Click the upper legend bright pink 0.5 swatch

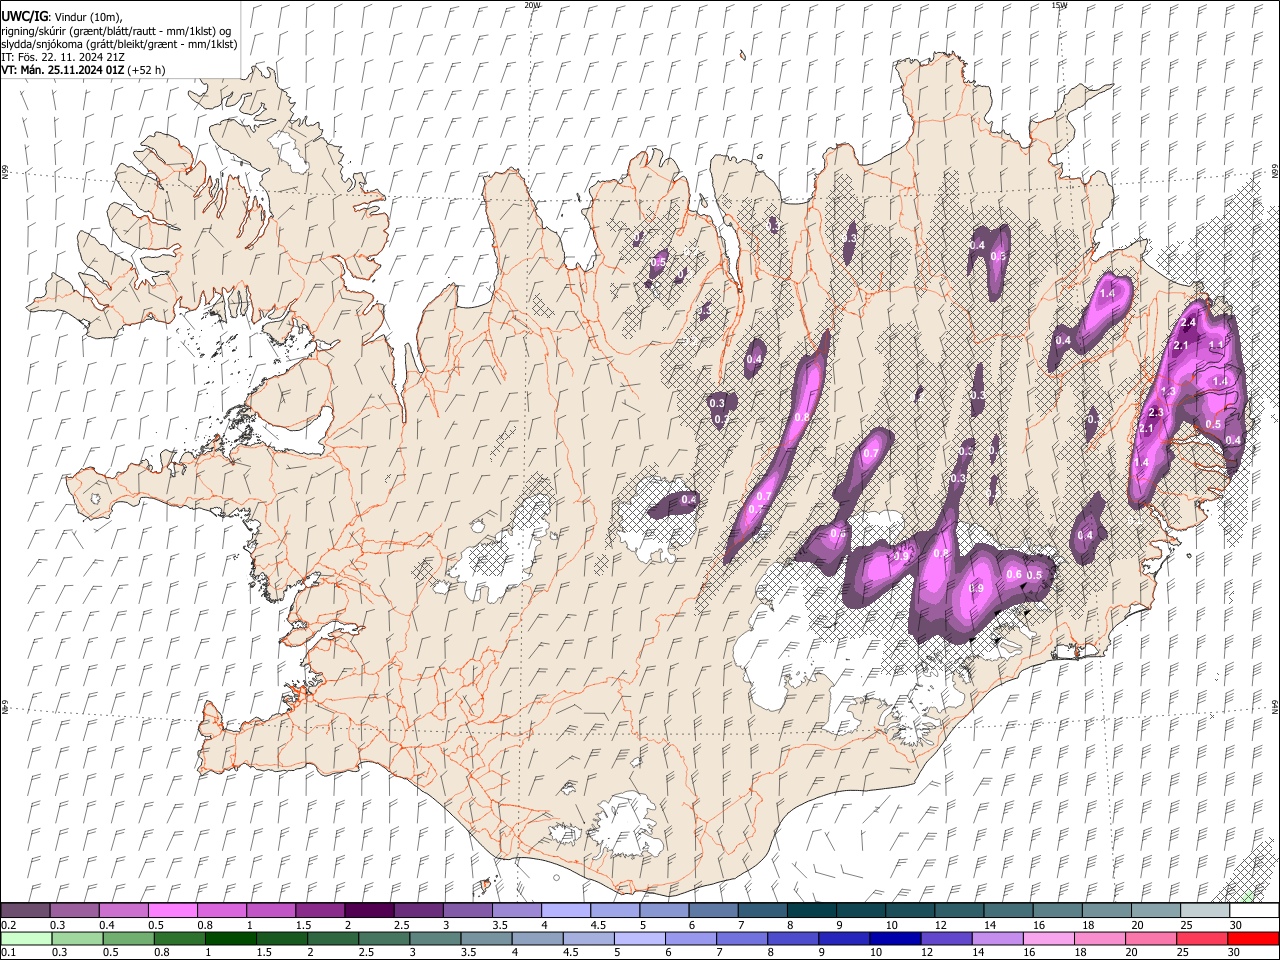tap(172, 910)
